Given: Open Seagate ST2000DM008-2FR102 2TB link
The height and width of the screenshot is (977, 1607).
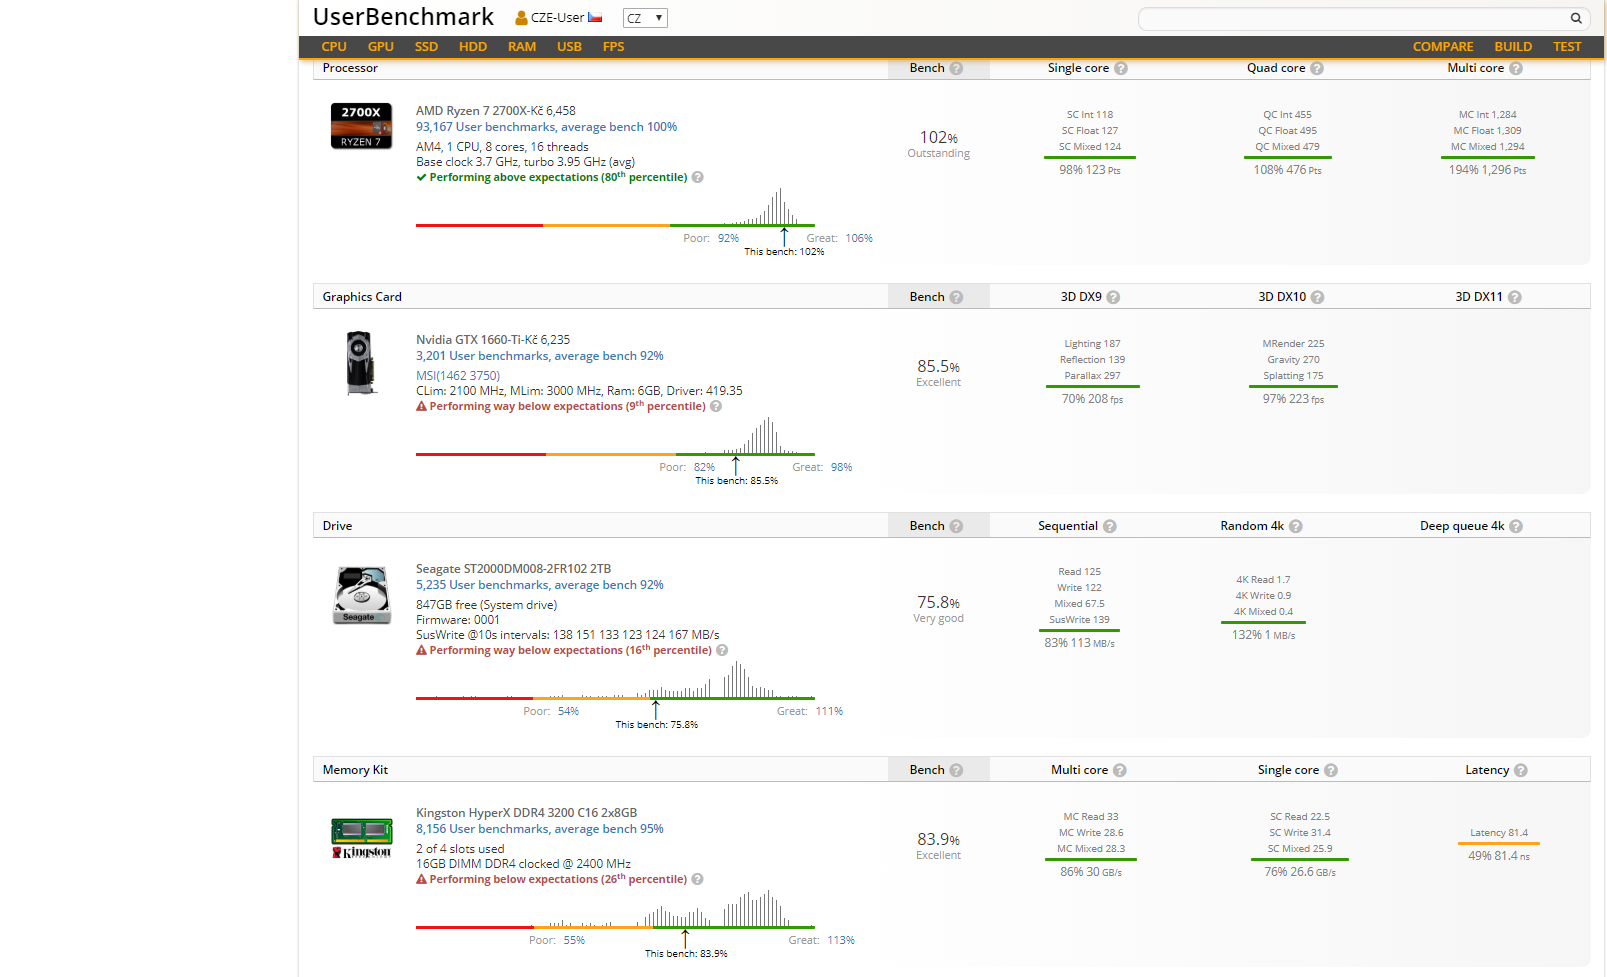Looking at the screenshot, I should 513,569.
